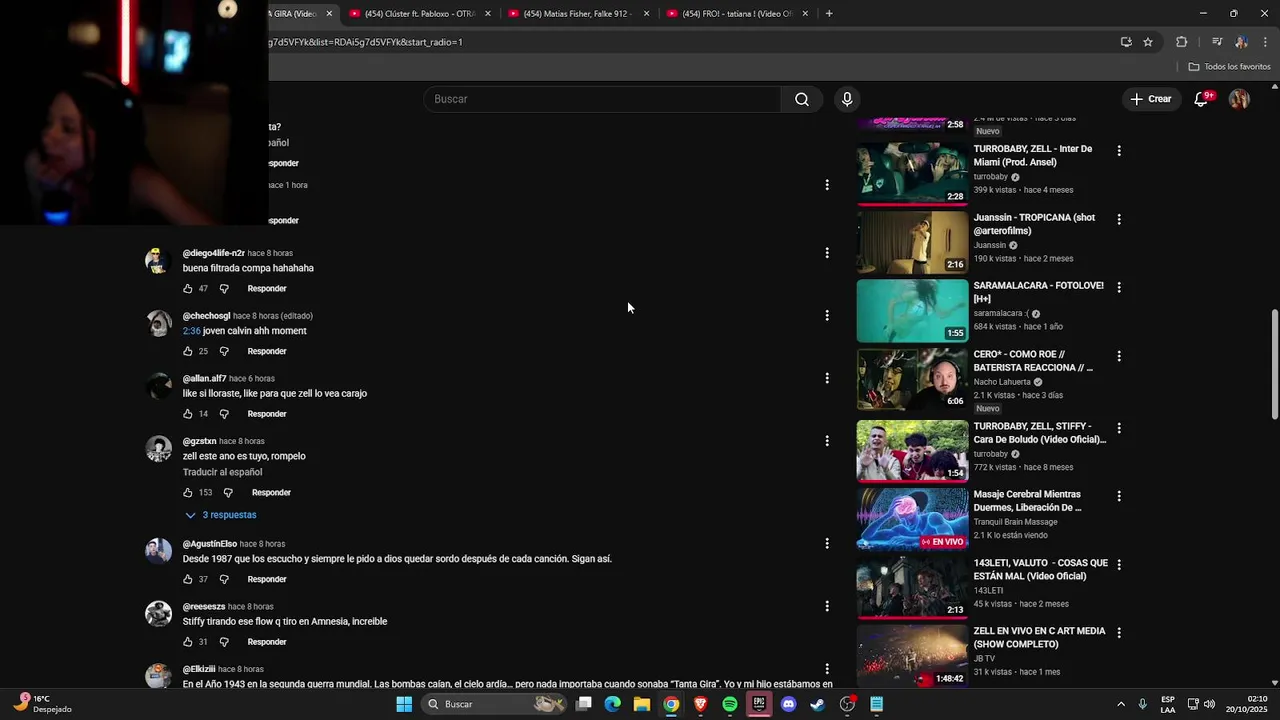Screen dimensions: 1280x720
Task: Reply to the @allan.alf7 comment
Action: click(x=267, y=414)
